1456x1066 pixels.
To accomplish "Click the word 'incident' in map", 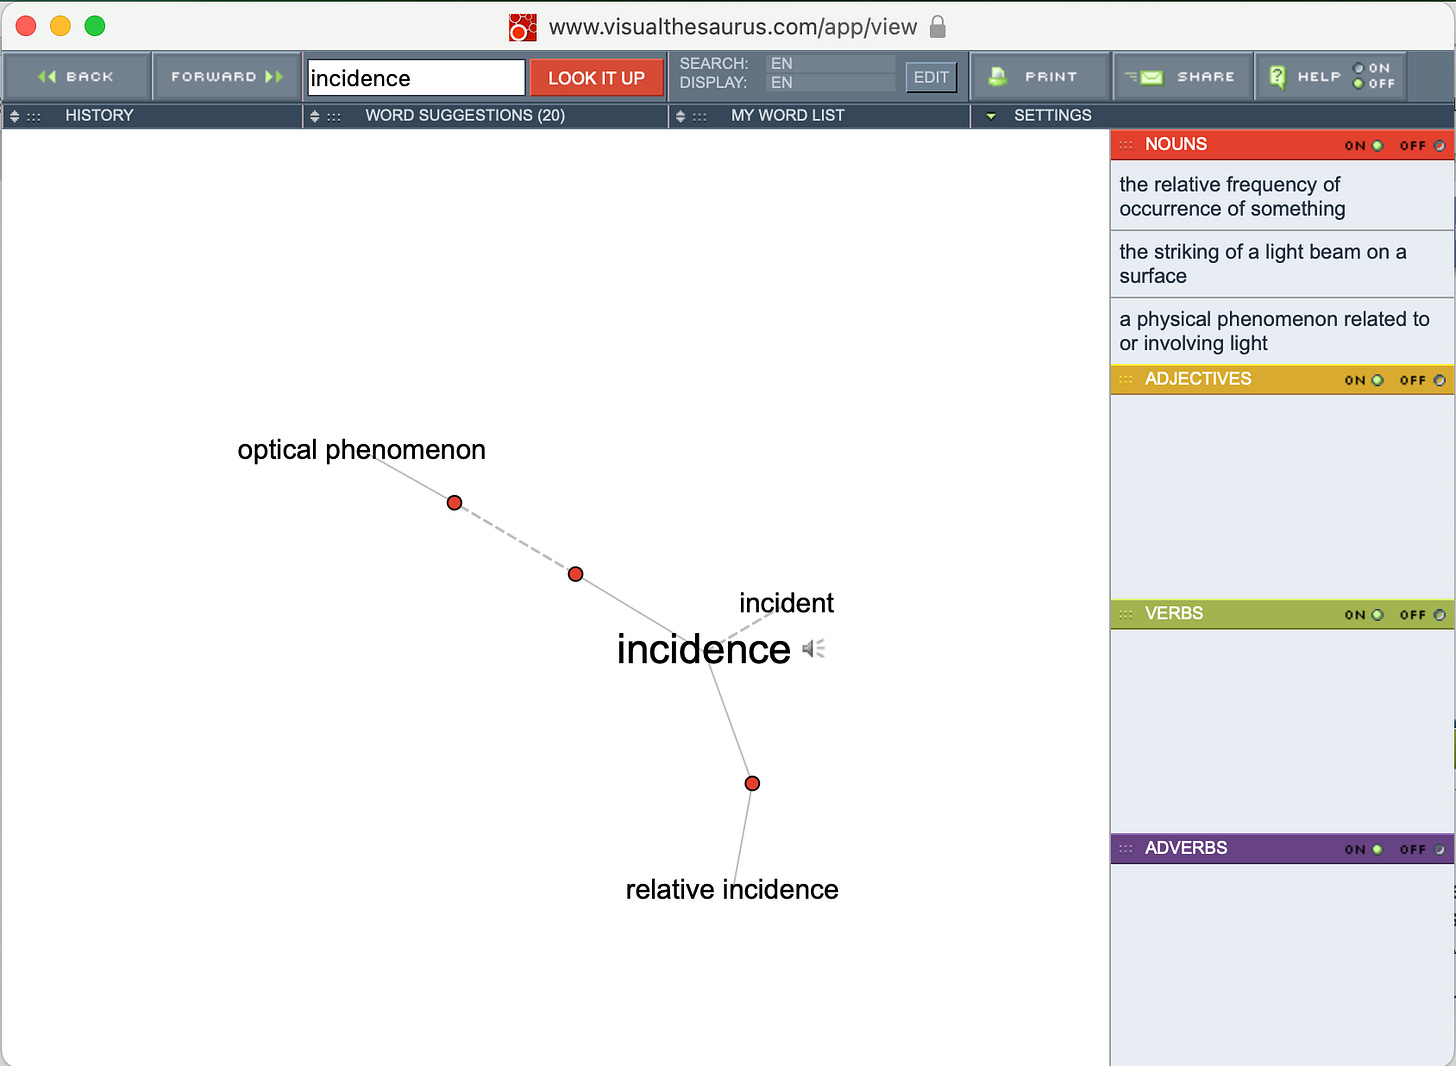I will [786, 603].
